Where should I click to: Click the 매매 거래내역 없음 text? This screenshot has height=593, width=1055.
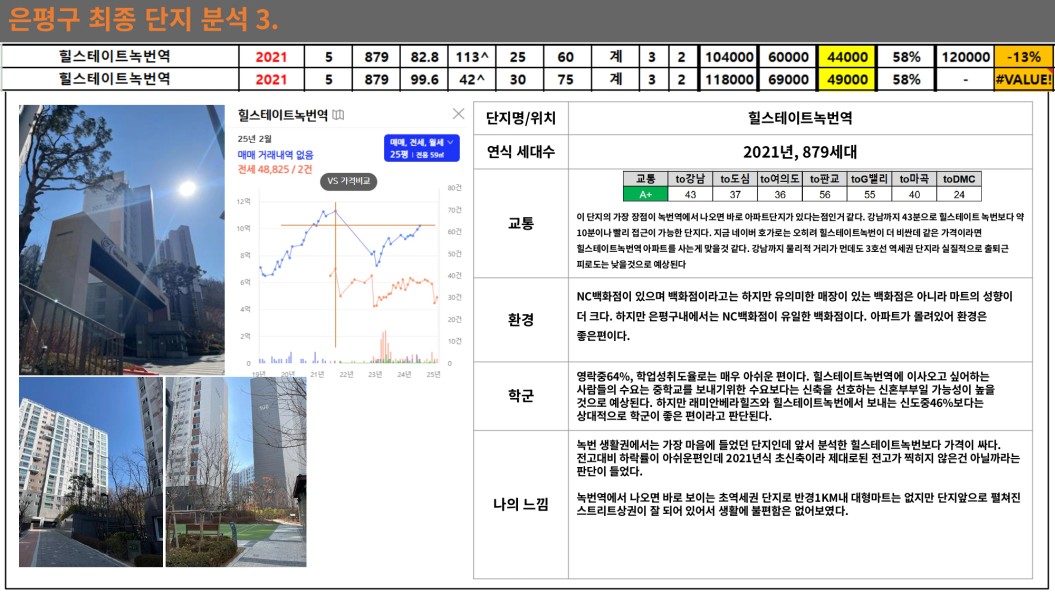tap(275, 155)
